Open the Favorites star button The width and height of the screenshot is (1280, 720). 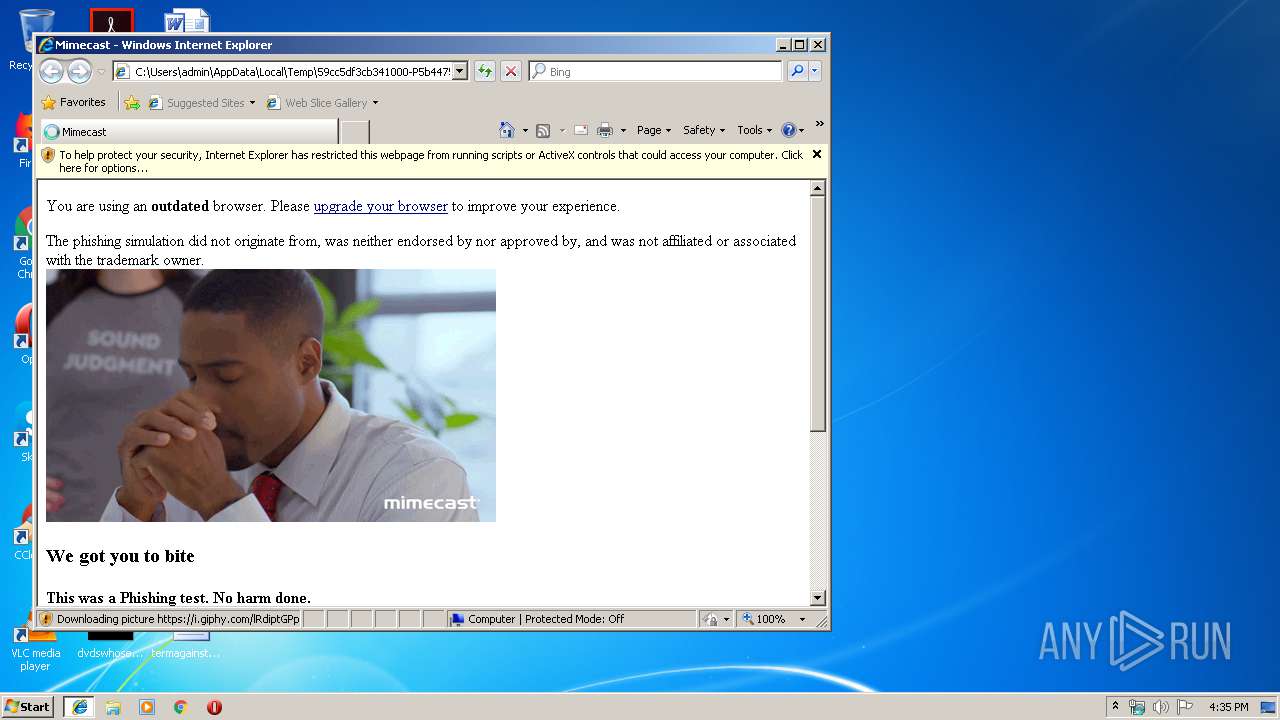73,102
